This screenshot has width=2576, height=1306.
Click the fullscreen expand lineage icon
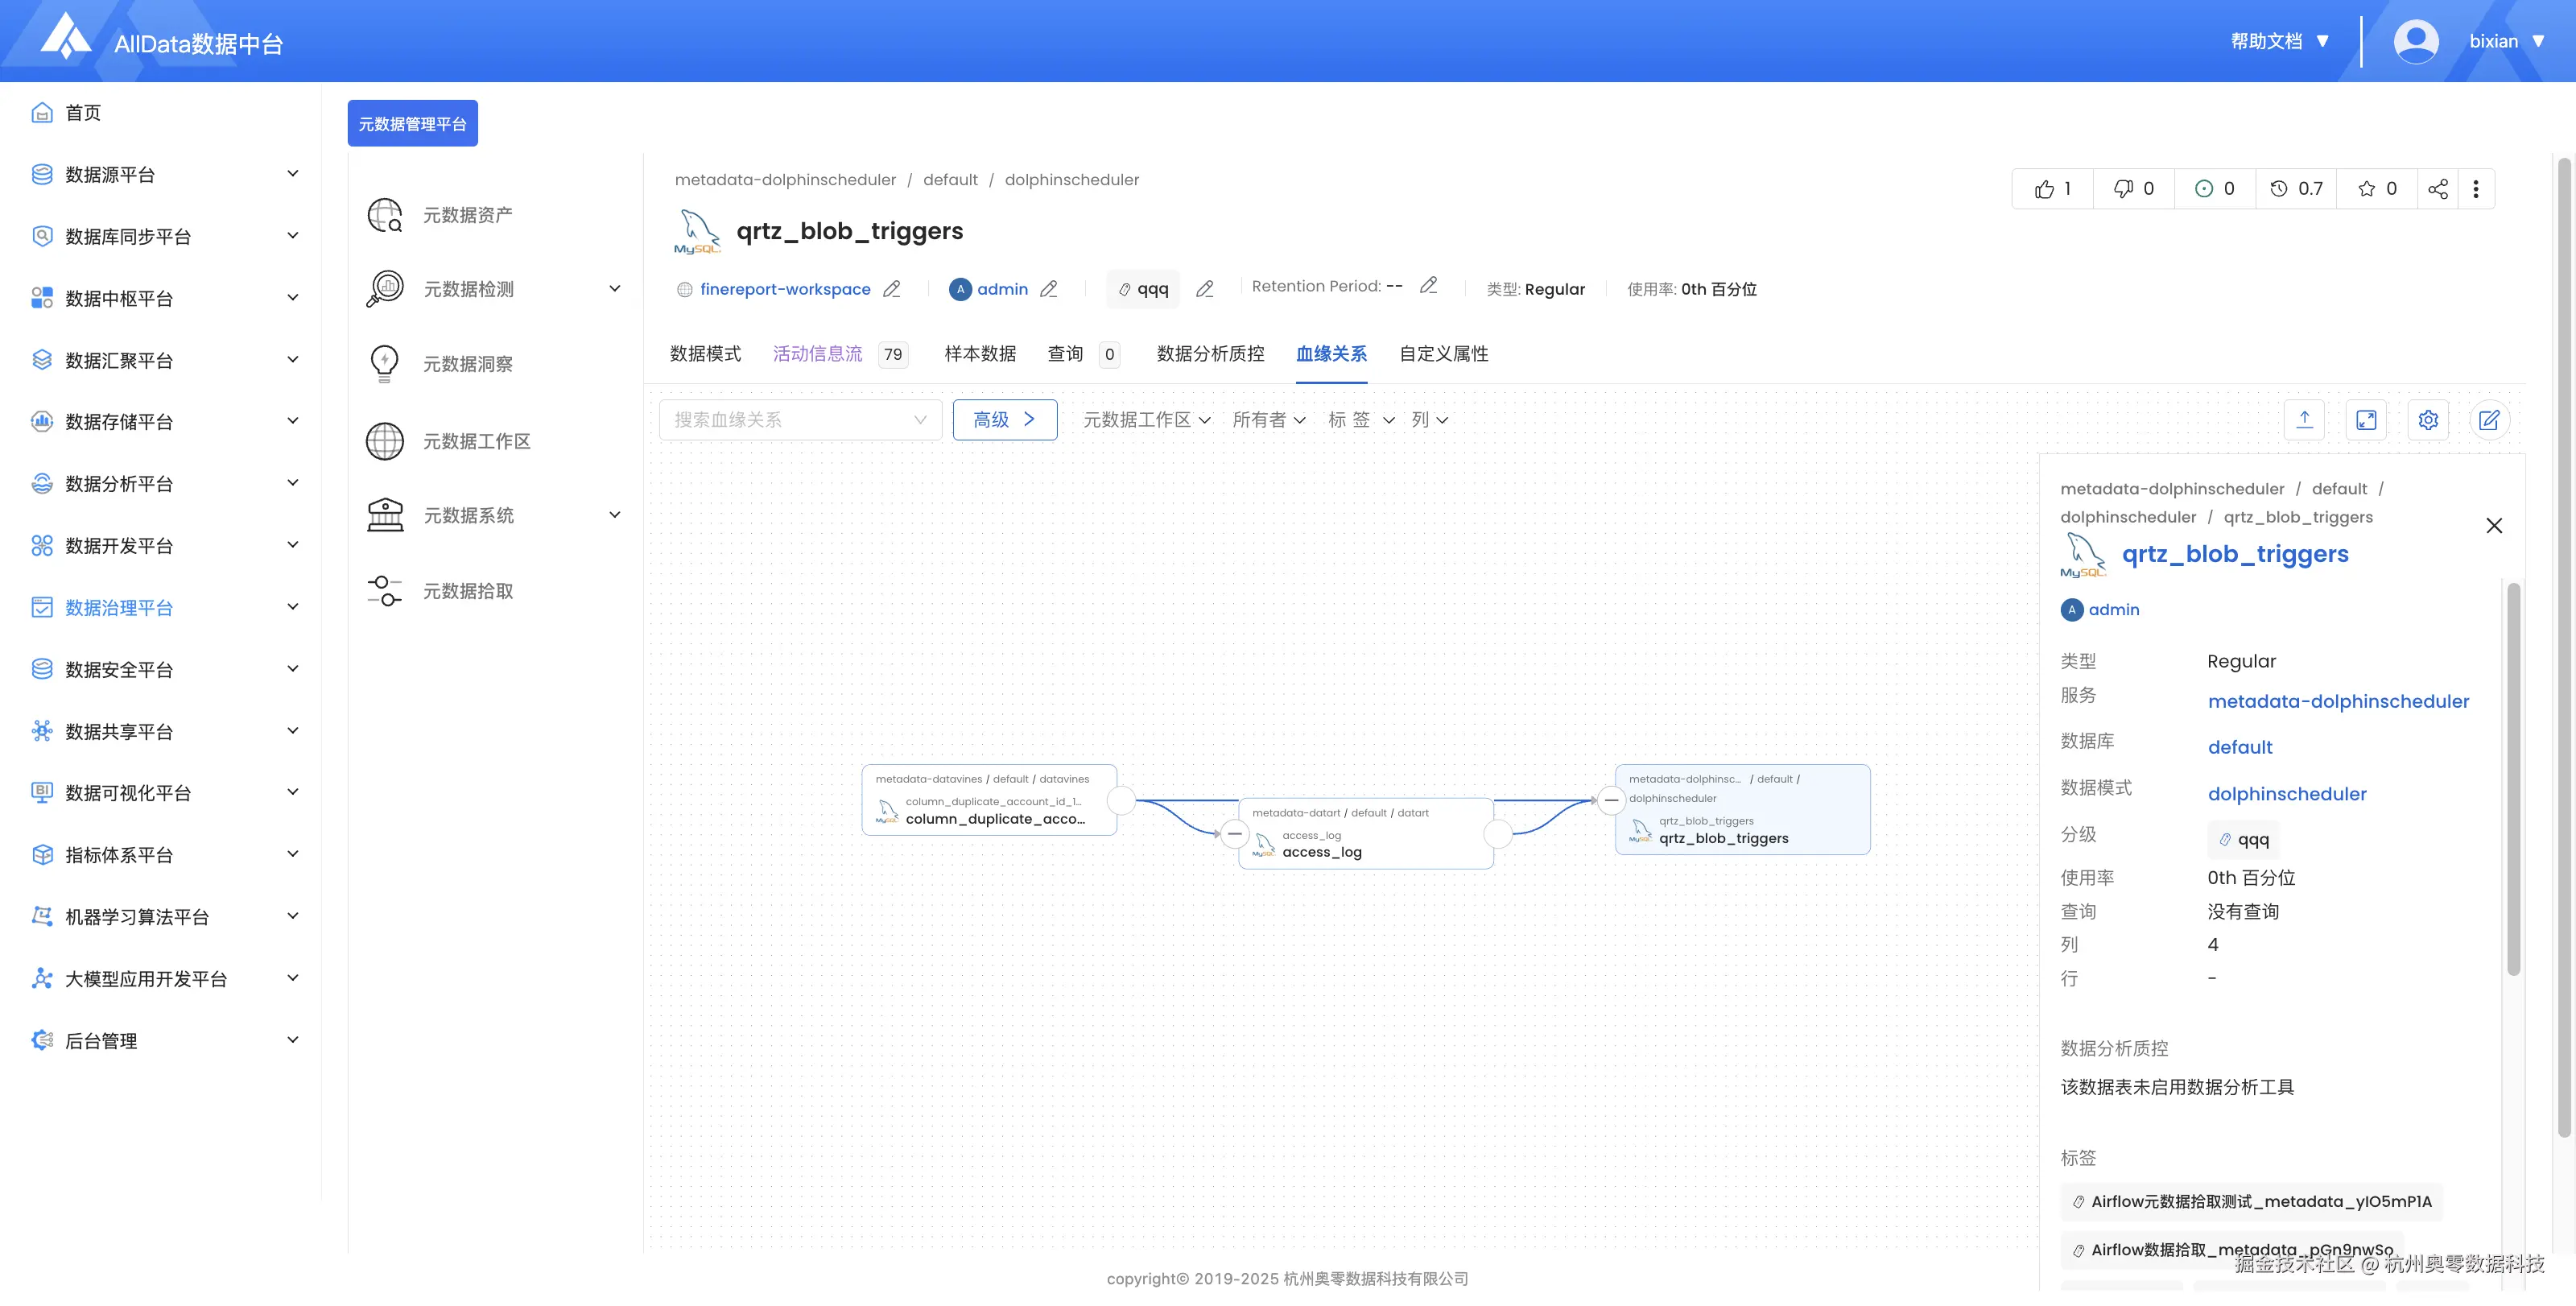(x=2366, y=420)
